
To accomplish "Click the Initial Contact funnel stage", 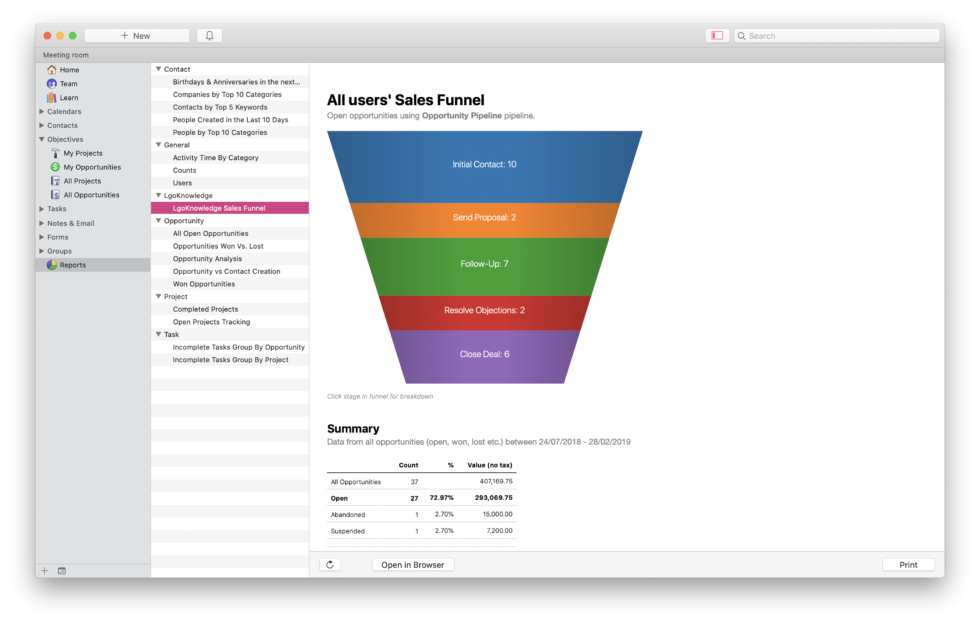I will pyautogui.click(x=484, y=164).
